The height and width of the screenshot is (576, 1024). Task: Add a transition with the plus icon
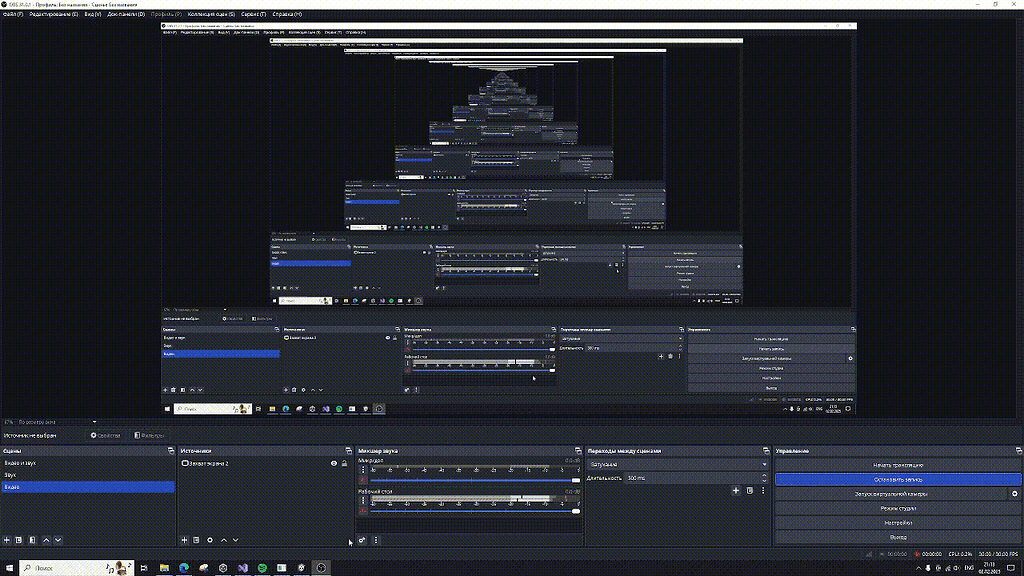click(737, 489)
